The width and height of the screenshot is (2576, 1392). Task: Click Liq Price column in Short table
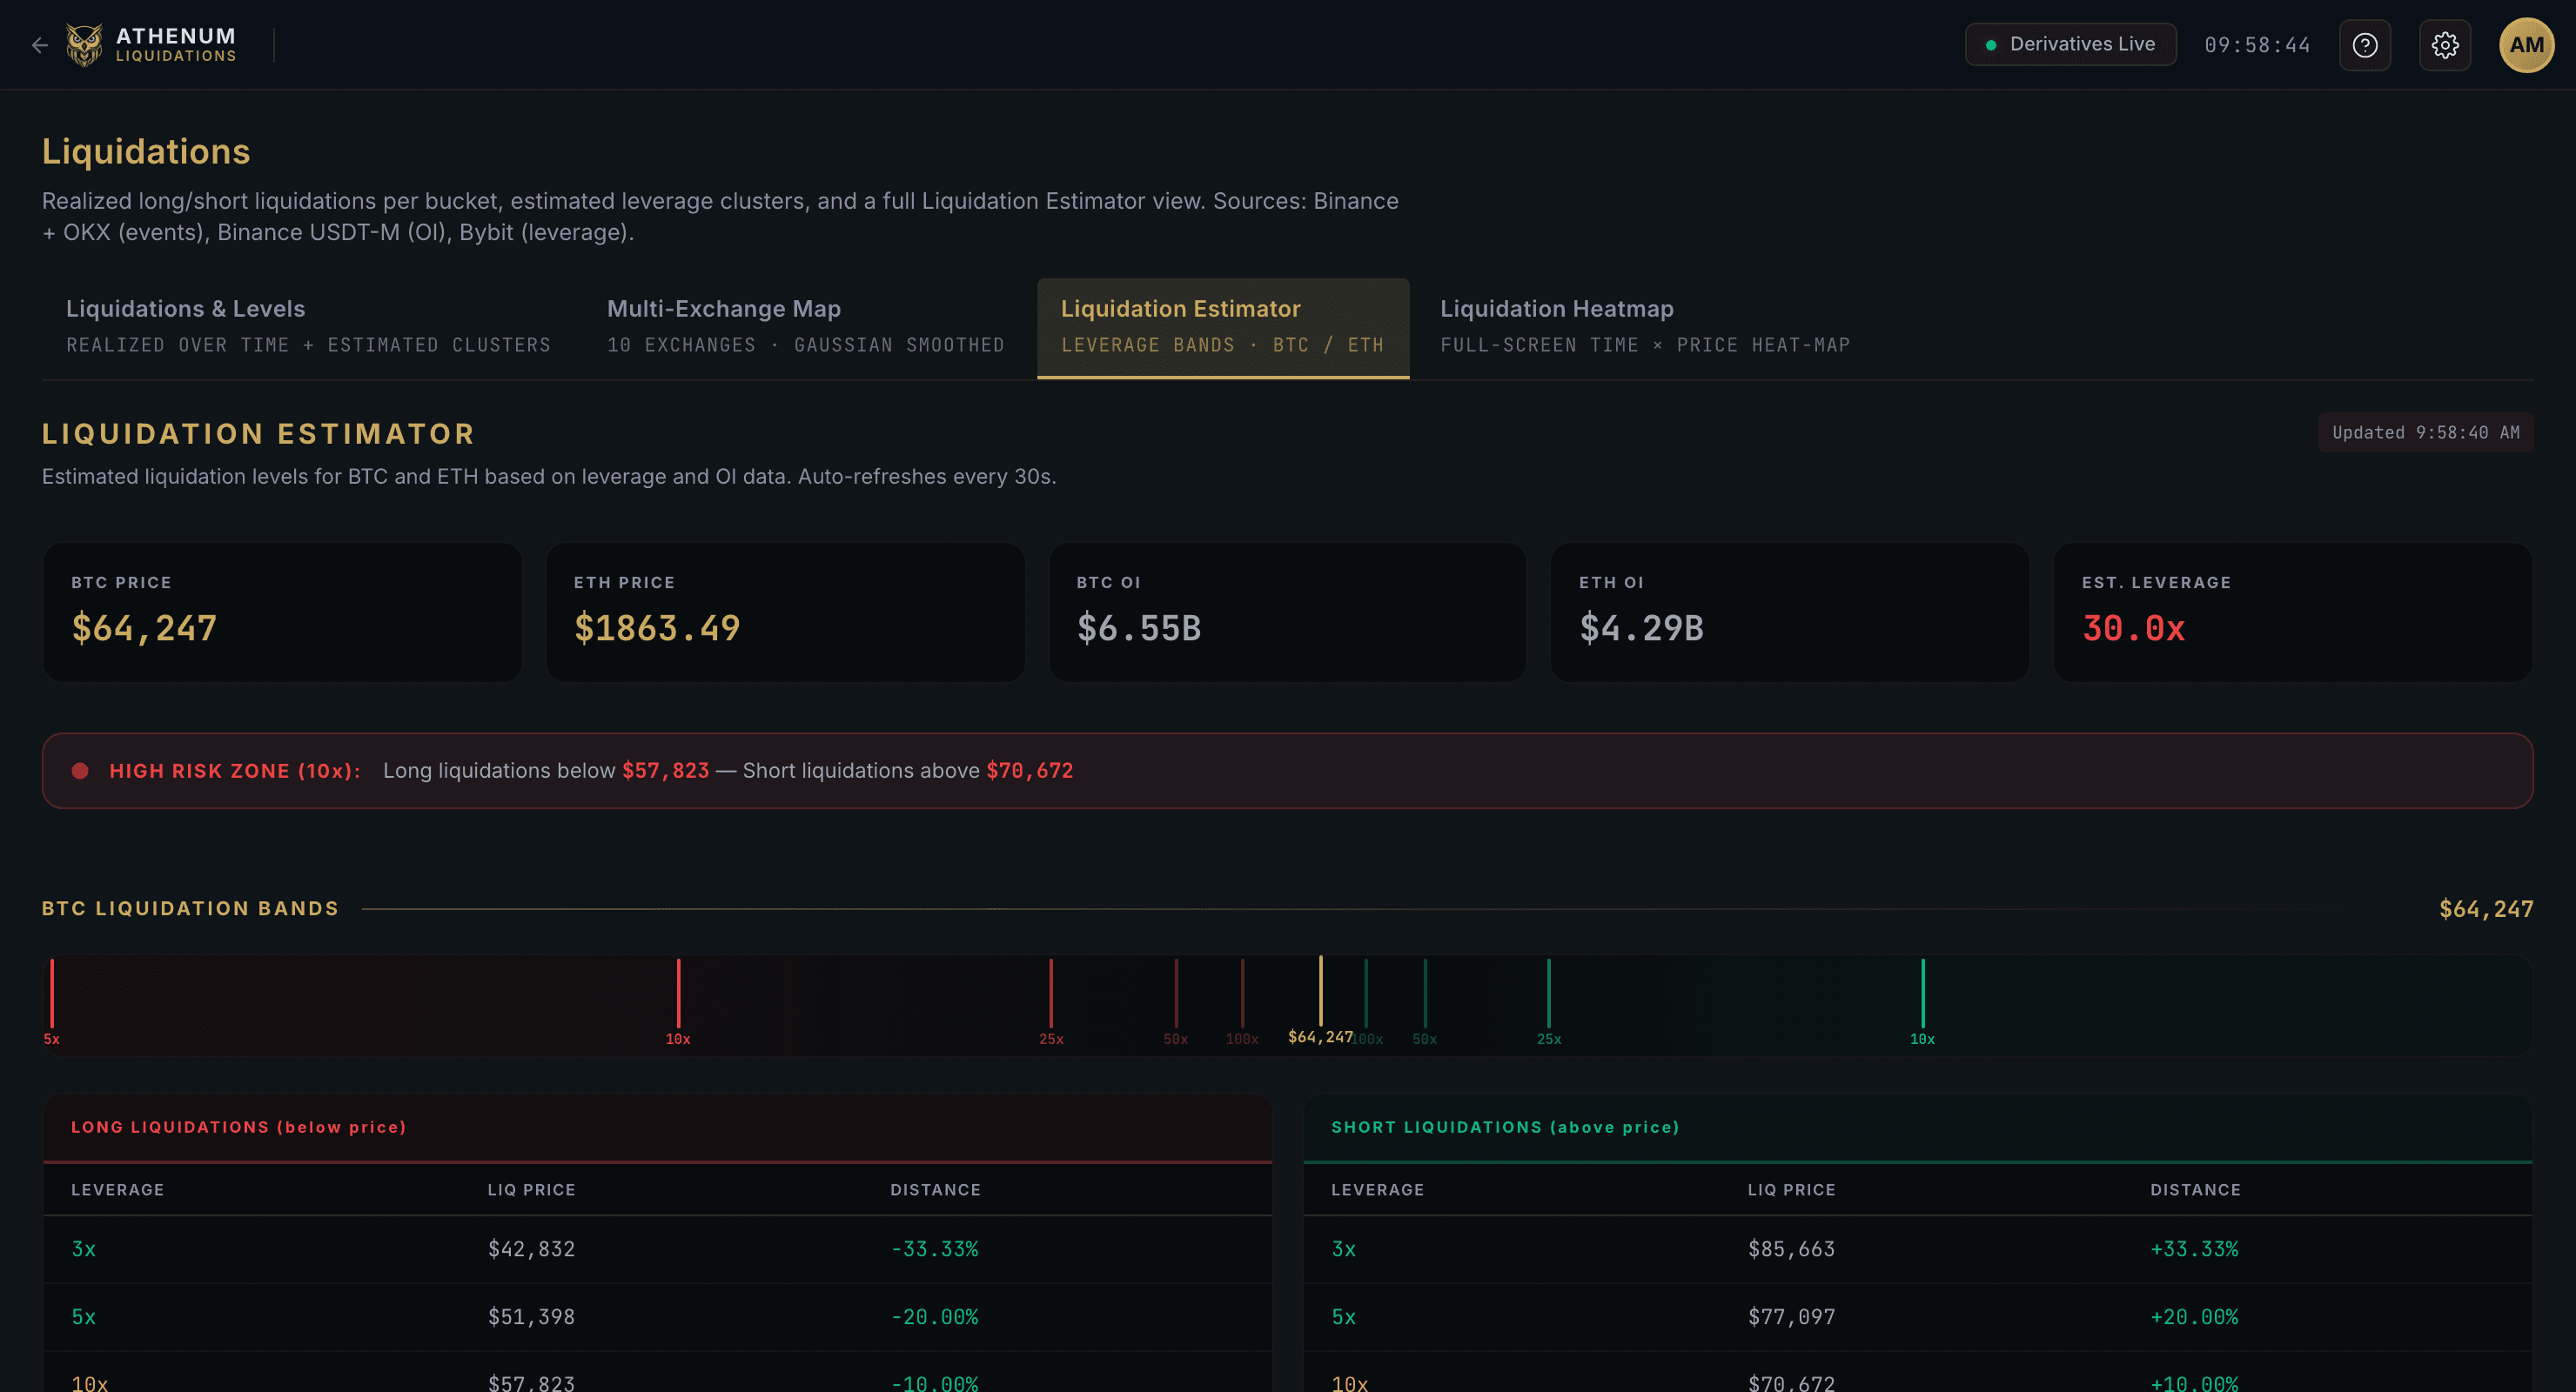click(1792, 1190)
